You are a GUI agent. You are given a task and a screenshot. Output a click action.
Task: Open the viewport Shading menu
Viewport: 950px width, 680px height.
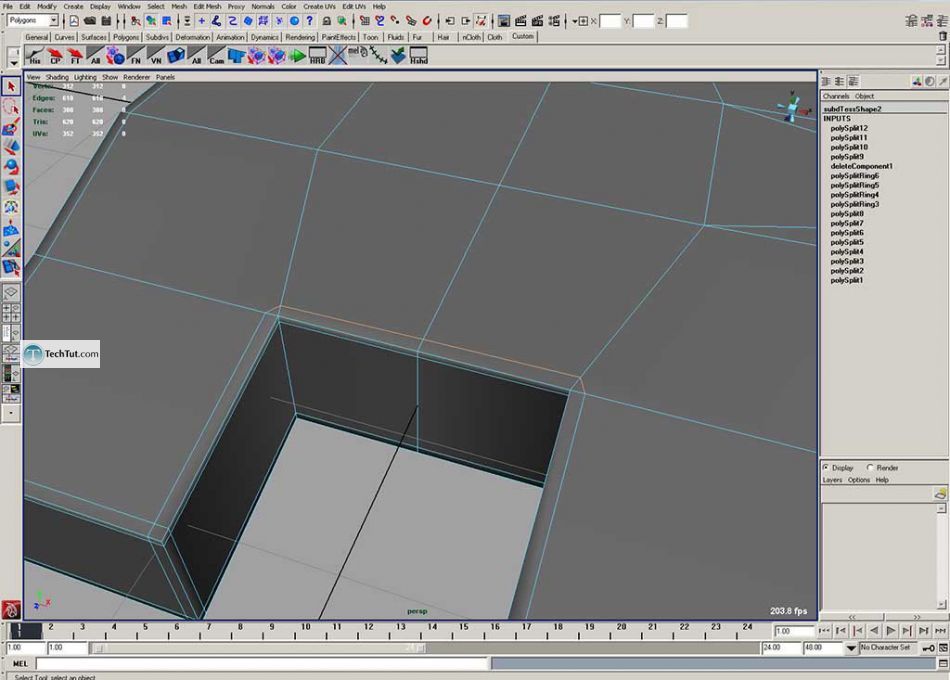tap(57, 77)
